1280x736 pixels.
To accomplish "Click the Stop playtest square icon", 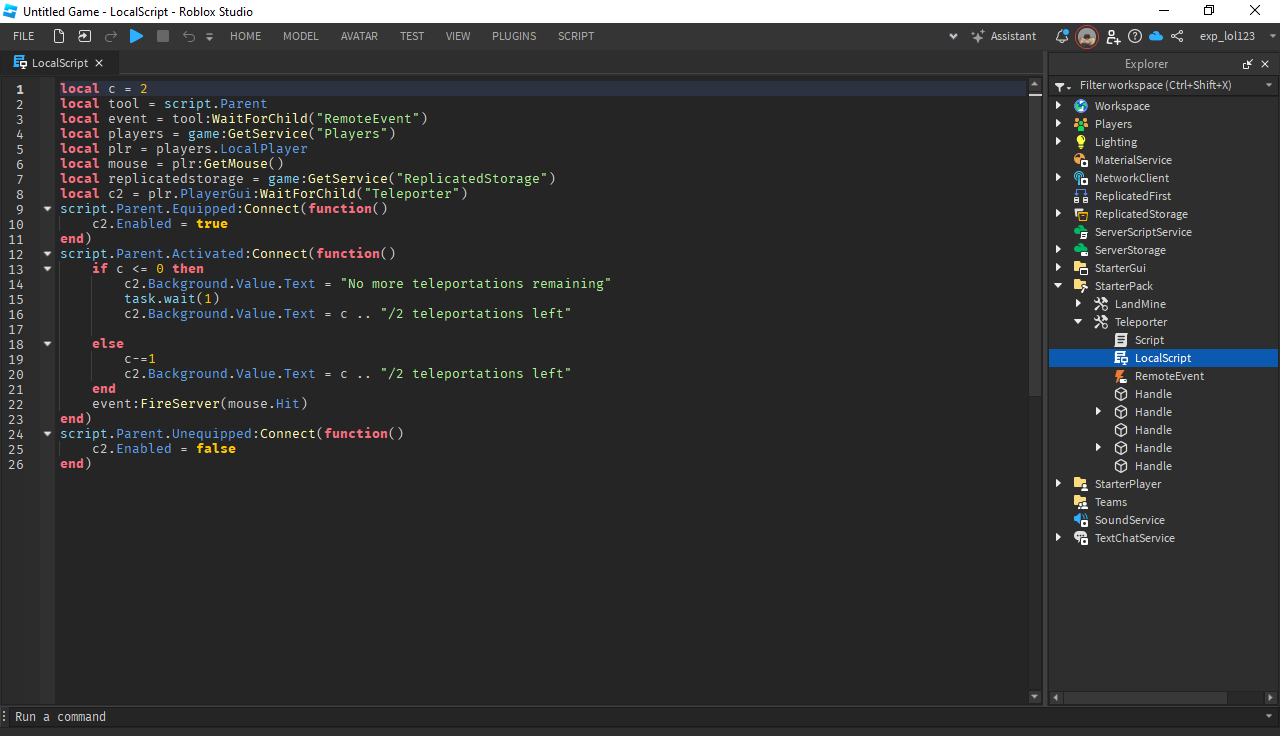I will [x=163, y=36].
